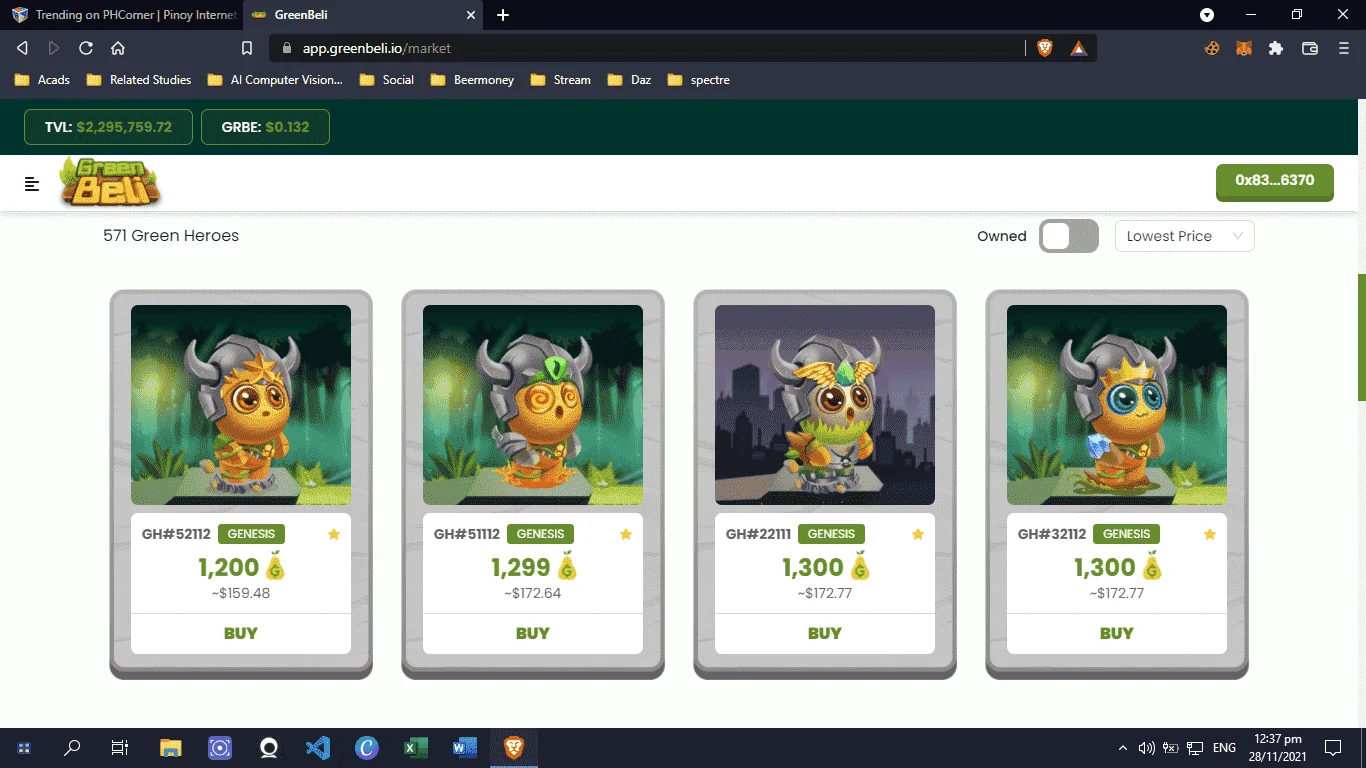
Task: Open the Beermoney bookmarks folder
Action: click(472, 80)
